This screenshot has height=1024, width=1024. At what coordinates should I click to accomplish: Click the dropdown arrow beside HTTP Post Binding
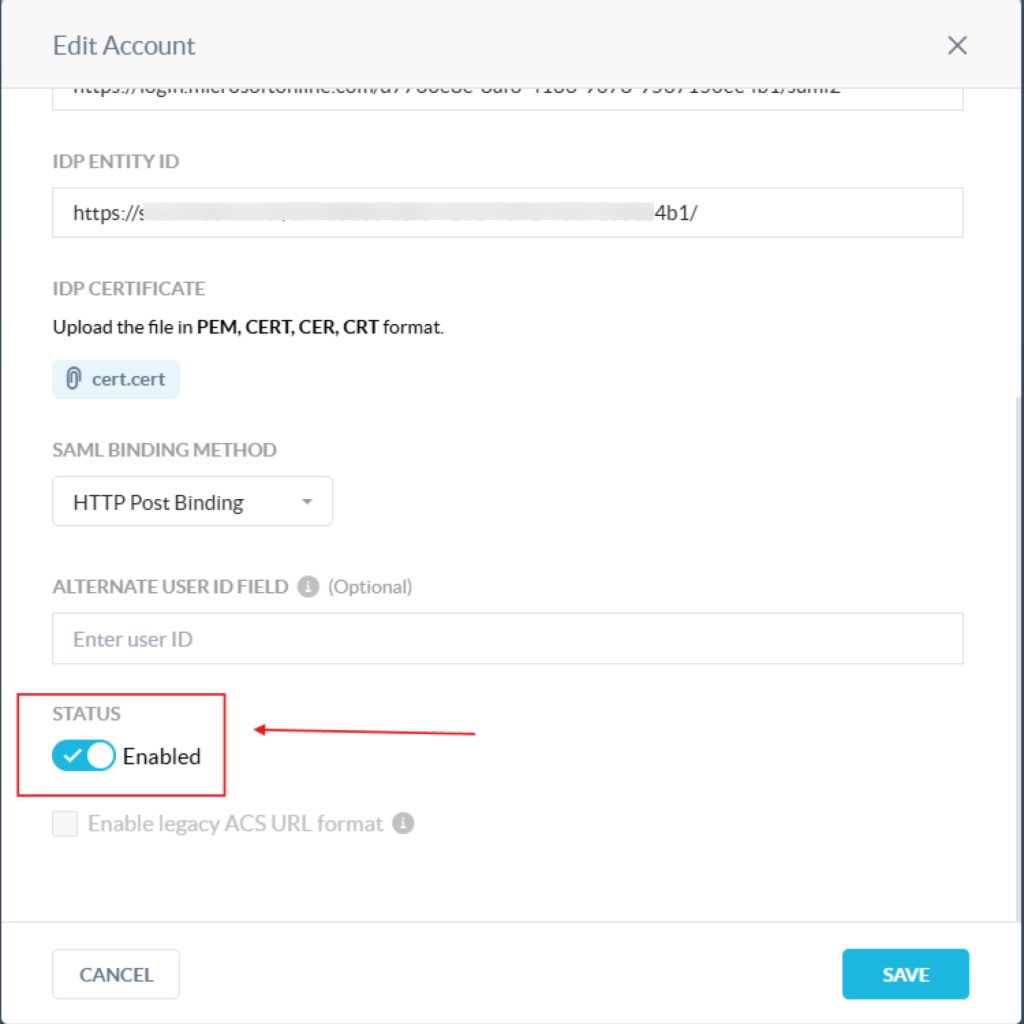coord(307,502)
